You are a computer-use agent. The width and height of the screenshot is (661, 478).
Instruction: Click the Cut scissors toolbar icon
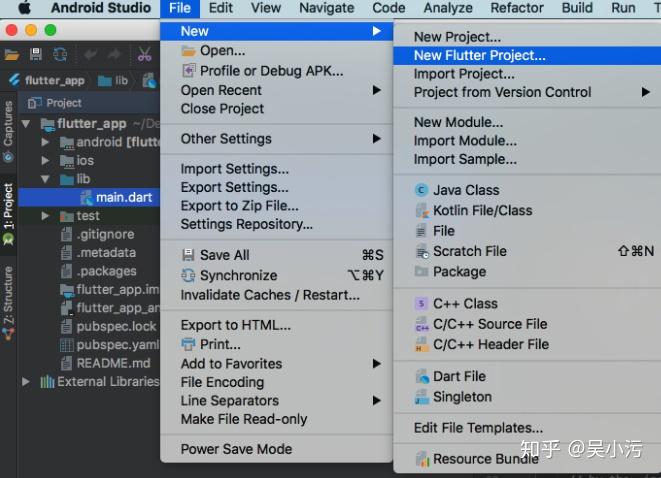(147, 54)
